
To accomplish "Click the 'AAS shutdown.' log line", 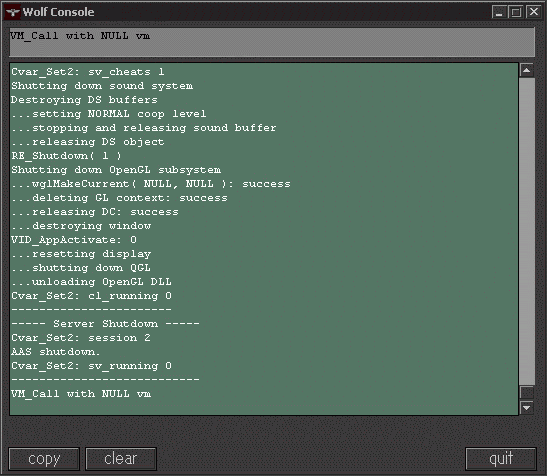I will (x=55, y=352).
